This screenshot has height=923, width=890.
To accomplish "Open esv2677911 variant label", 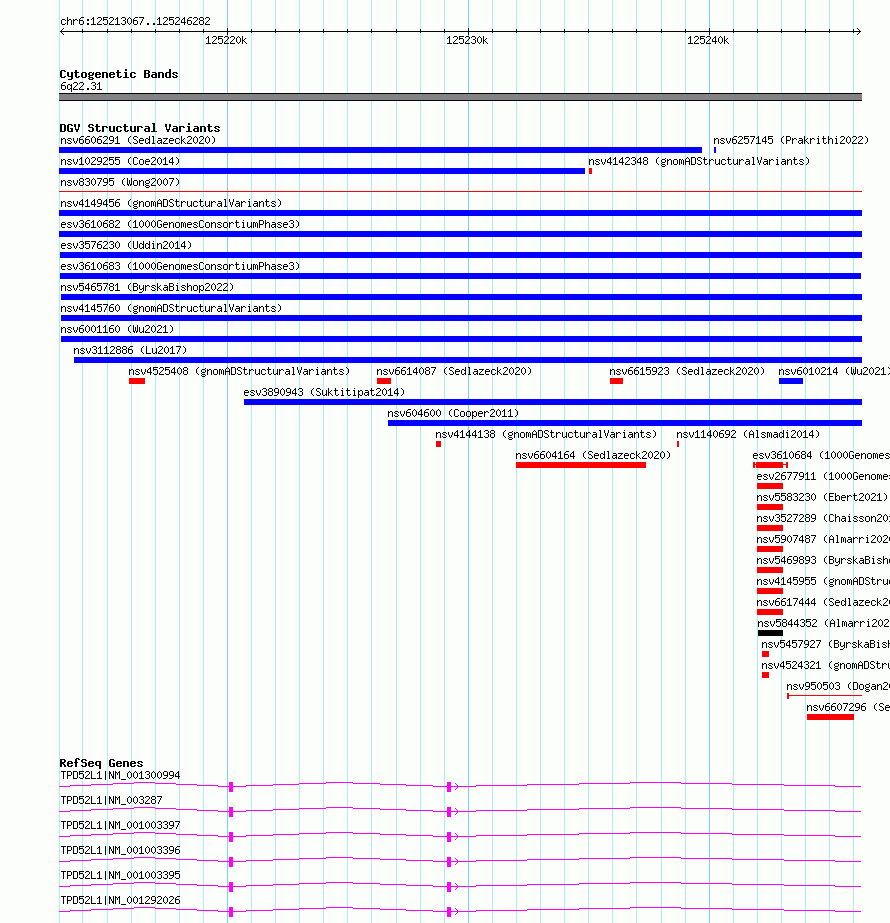I will (x=823, y=476).
